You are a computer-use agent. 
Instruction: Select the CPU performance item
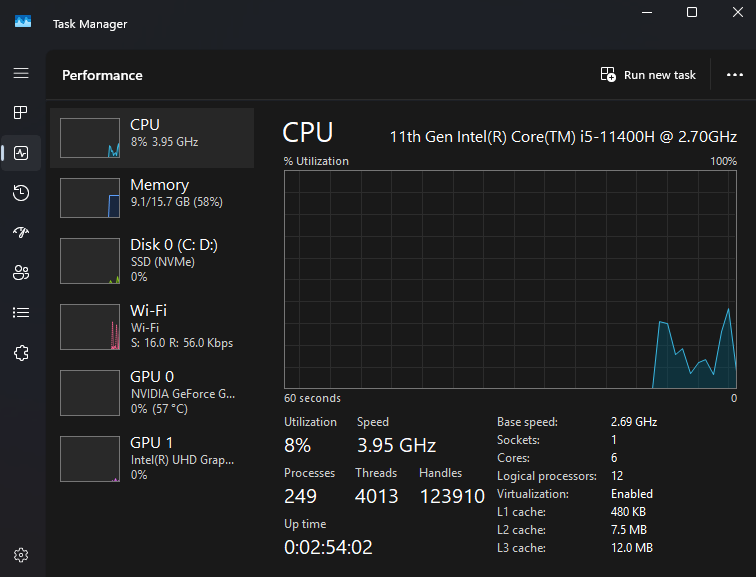coord(152,138)
